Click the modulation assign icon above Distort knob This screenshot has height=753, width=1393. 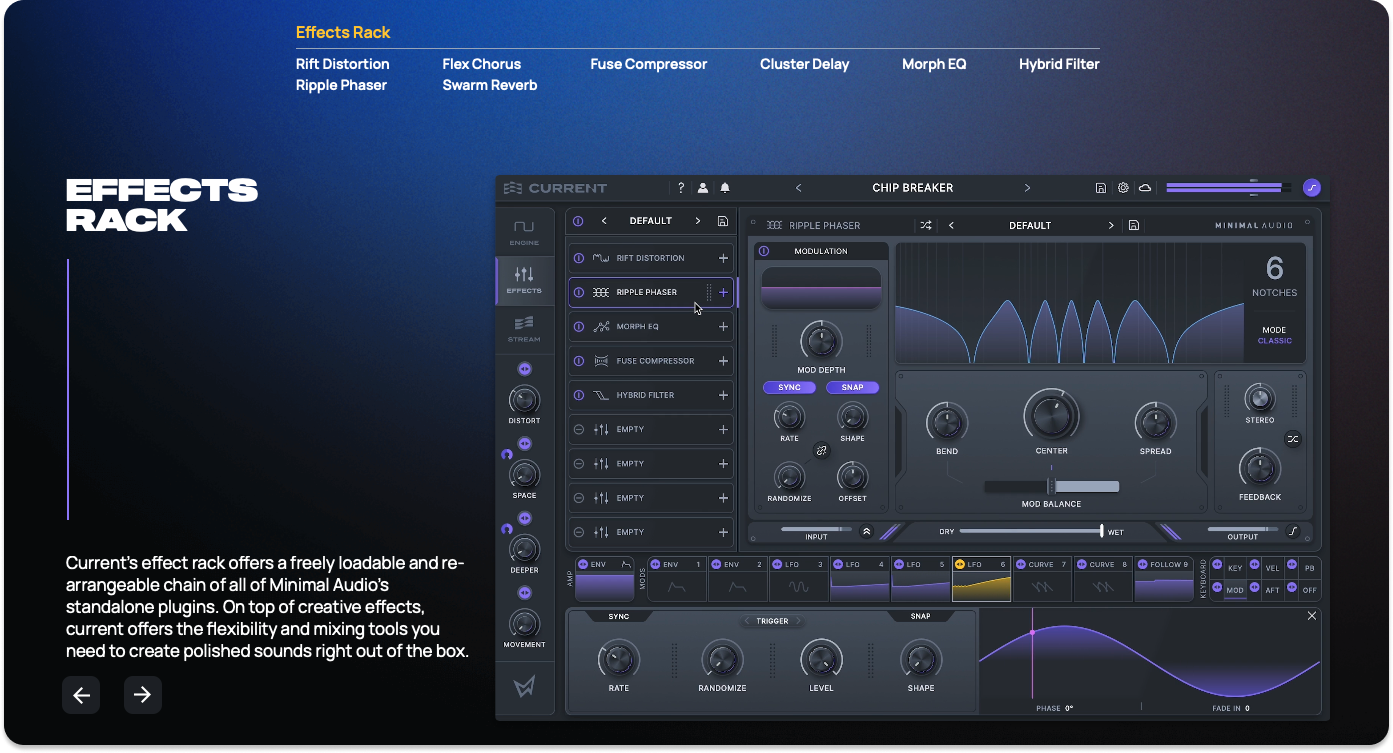pyautogui.click(x=524, y=369)
